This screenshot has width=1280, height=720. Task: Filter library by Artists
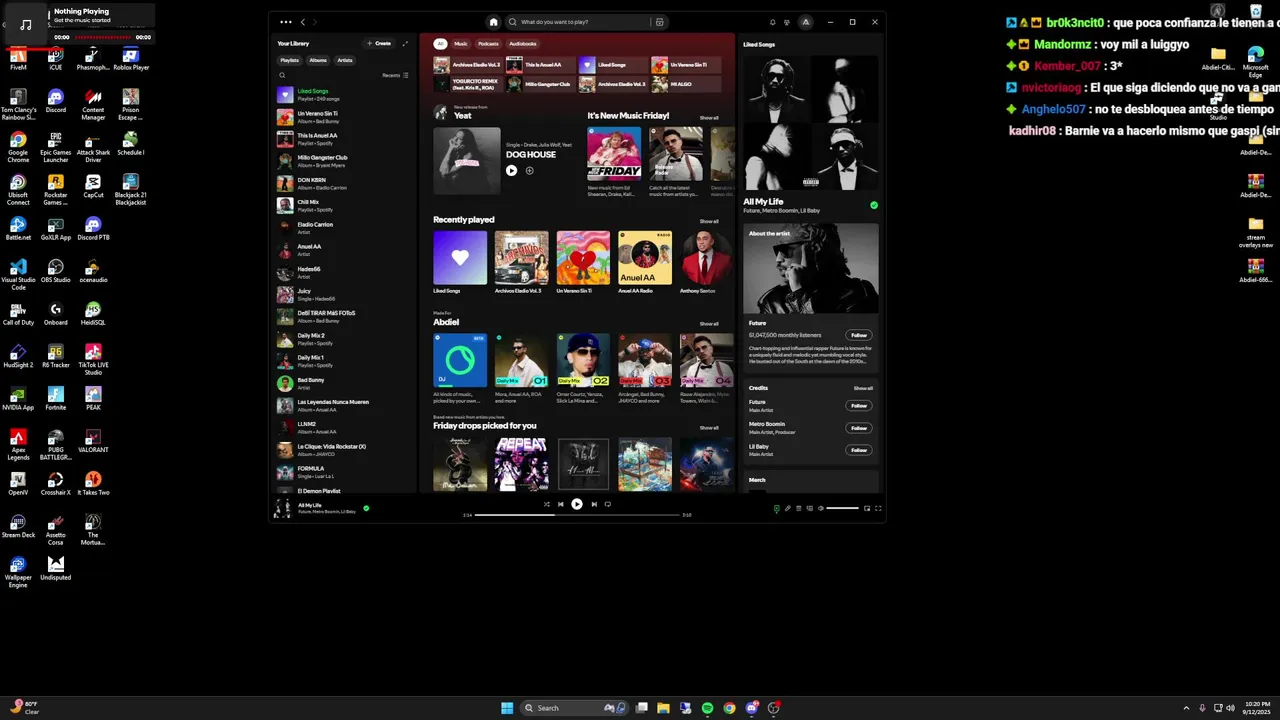pyautogui.click(x=345, y=60)
